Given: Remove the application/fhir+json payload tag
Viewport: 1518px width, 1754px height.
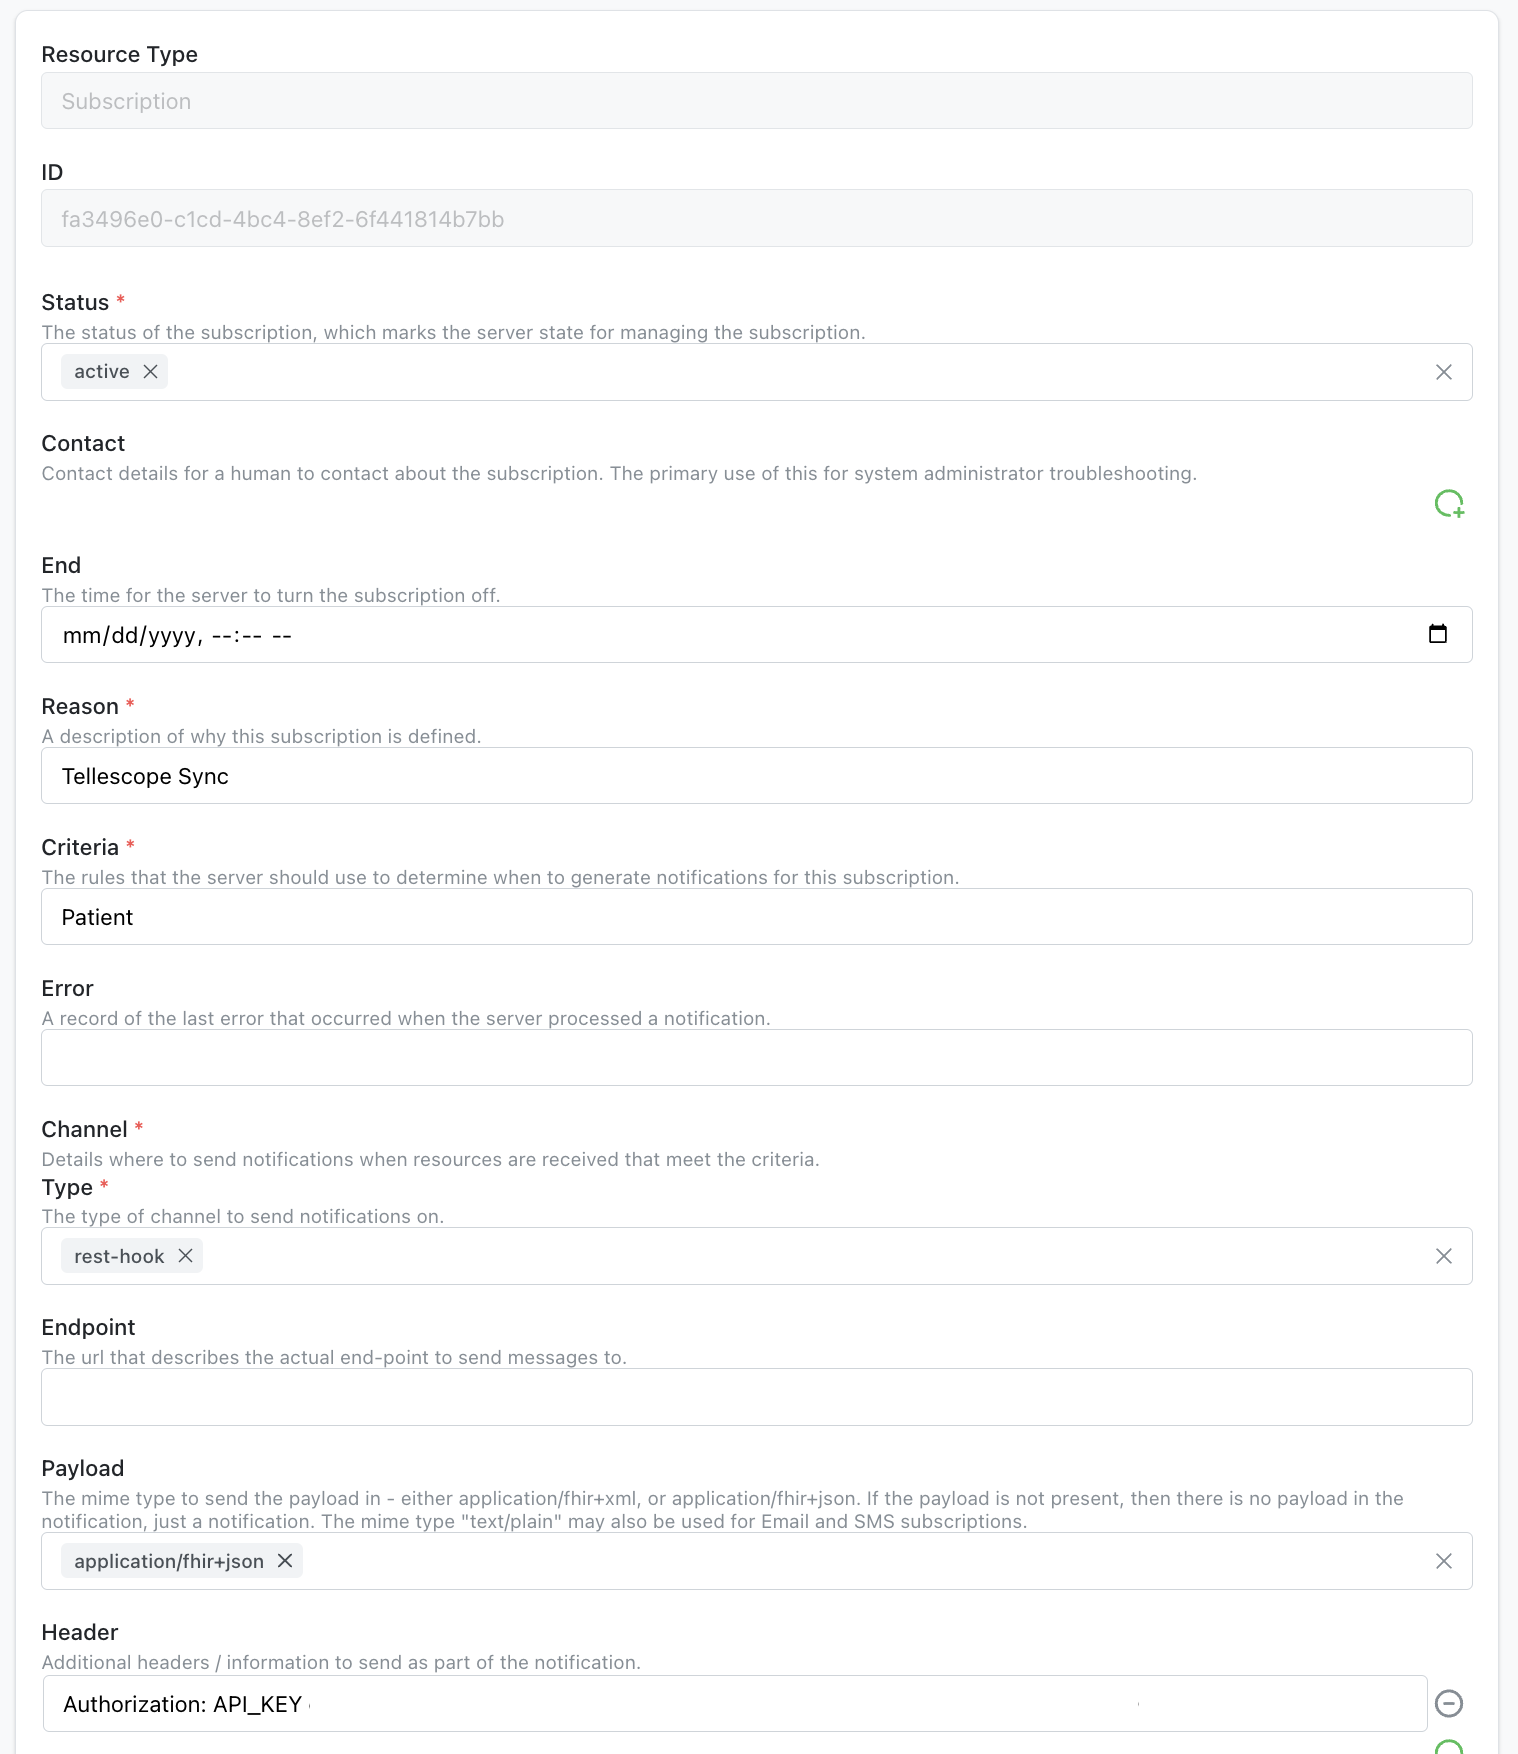Looking at the screenshot, I should point(285,1561).
